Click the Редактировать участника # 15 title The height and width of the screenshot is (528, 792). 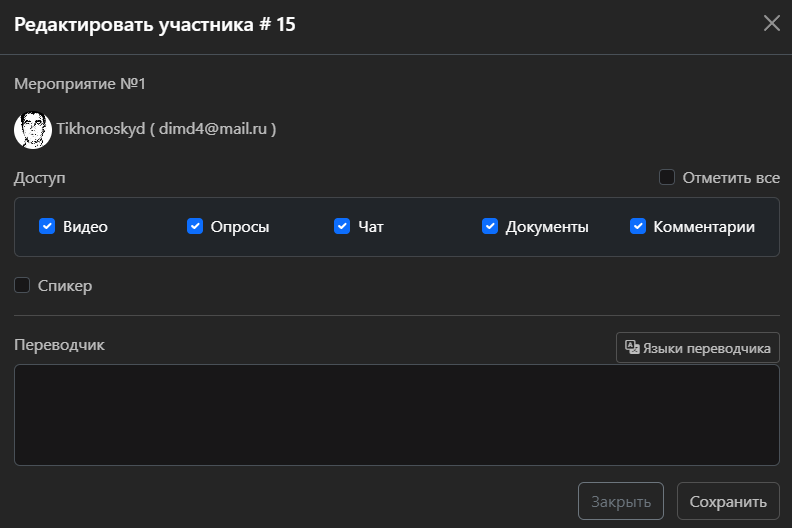point(154,25)
